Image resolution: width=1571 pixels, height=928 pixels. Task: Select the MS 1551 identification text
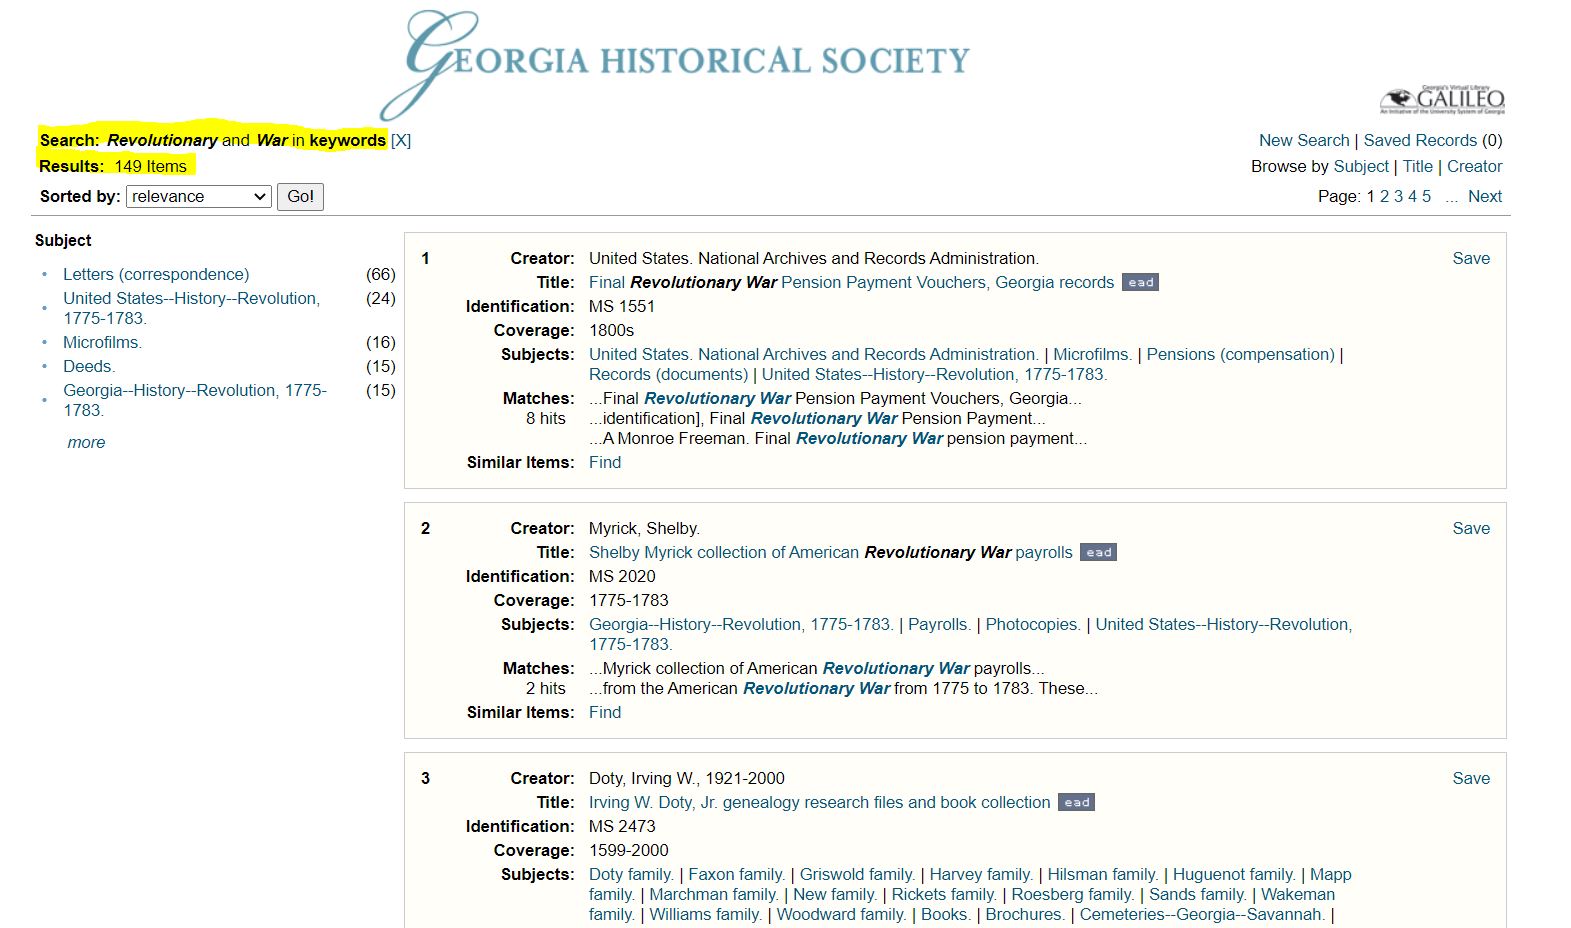click(x=622, y=306)
